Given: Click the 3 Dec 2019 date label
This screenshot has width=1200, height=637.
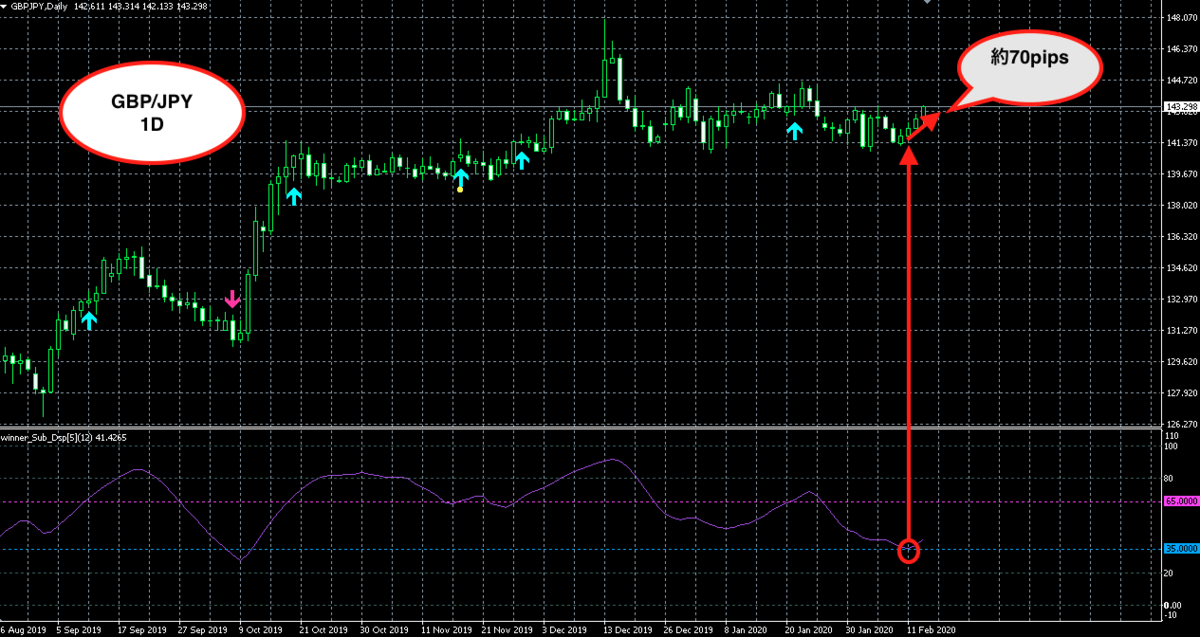Looking at the screenshot, I should pyautogui.click(x=566, y=630).
